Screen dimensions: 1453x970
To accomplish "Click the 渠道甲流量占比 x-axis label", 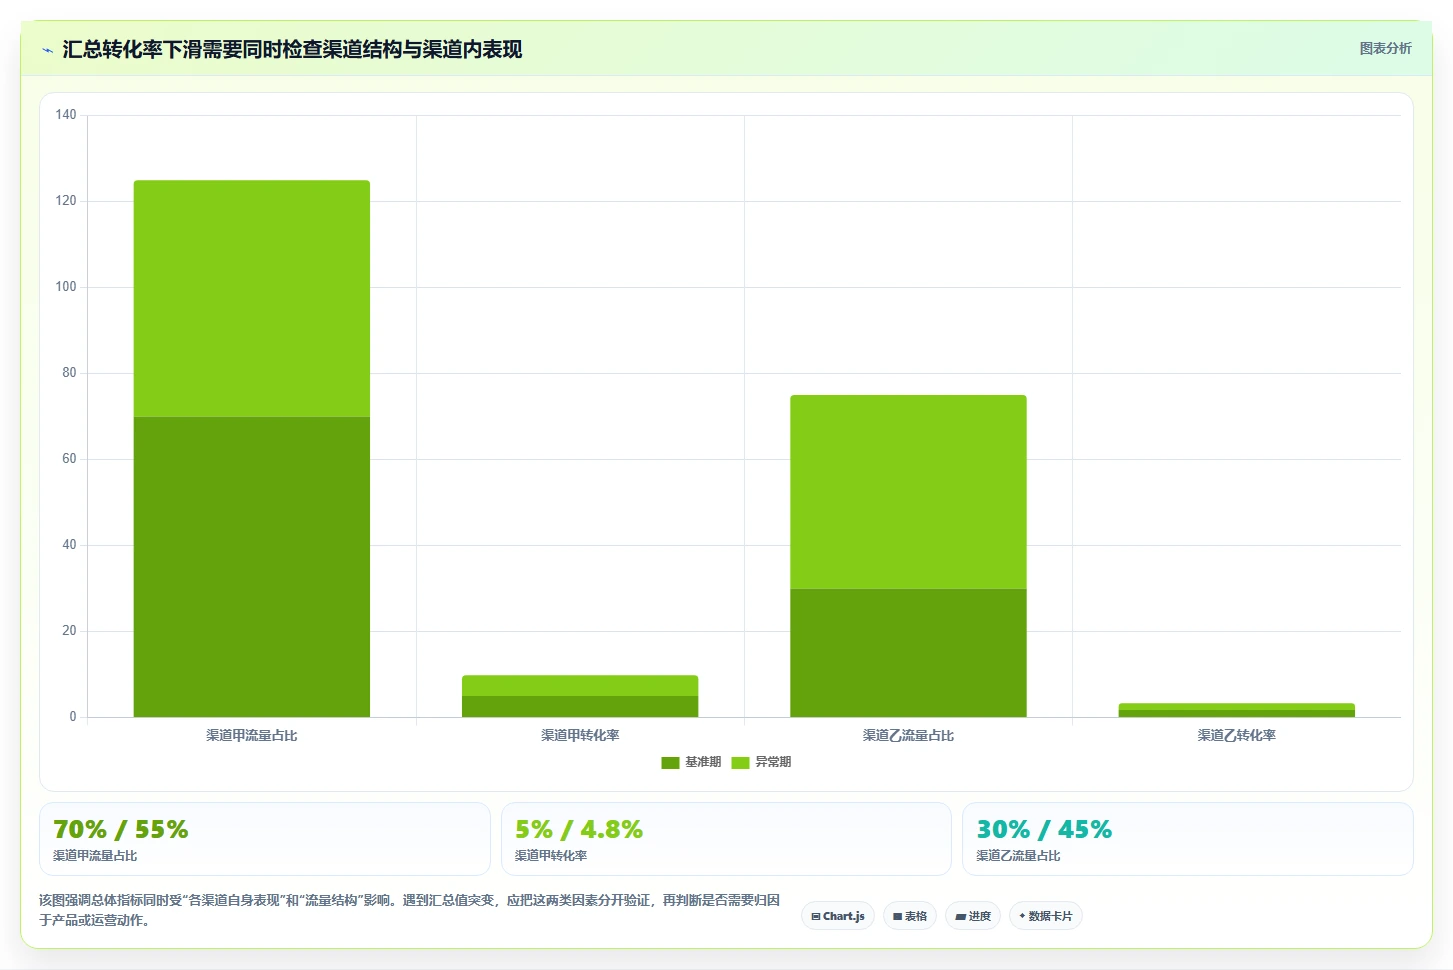I will click(x=252, y=735).
